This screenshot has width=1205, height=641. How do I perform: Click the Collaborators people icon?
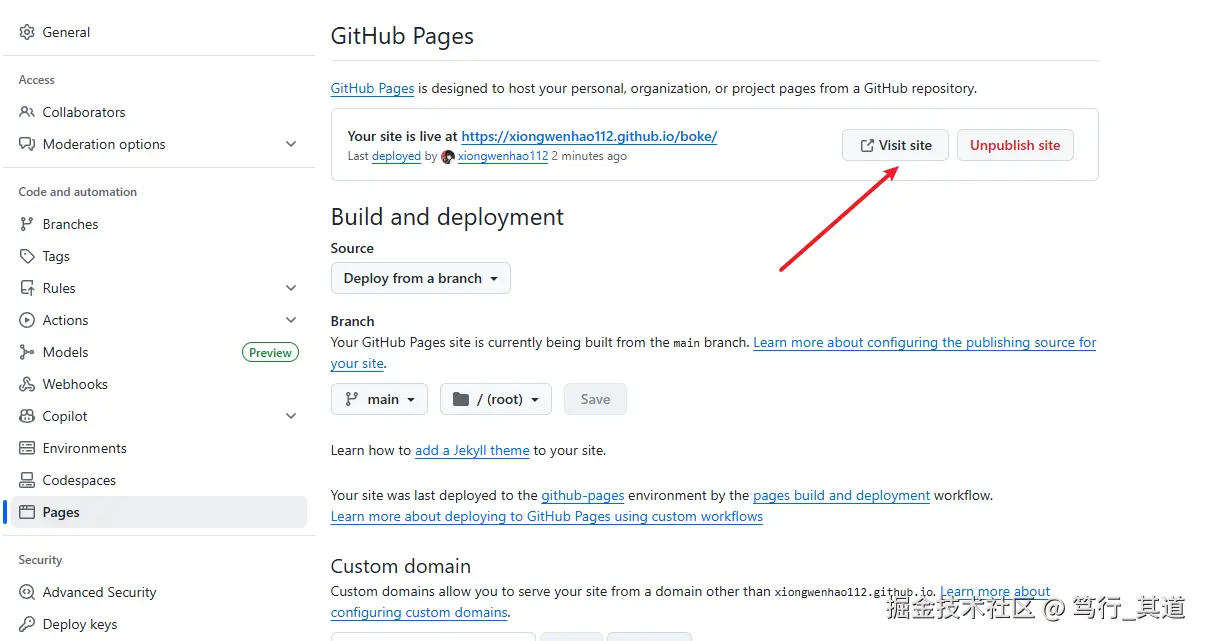[x=27, y=112]
